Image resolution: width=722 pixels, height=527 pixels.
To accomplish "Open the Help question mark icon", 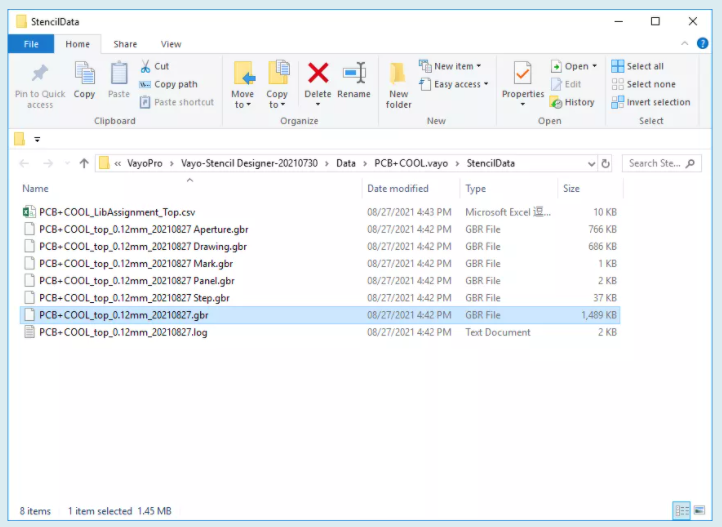I will pyautogui.click(x=702, y=44).
